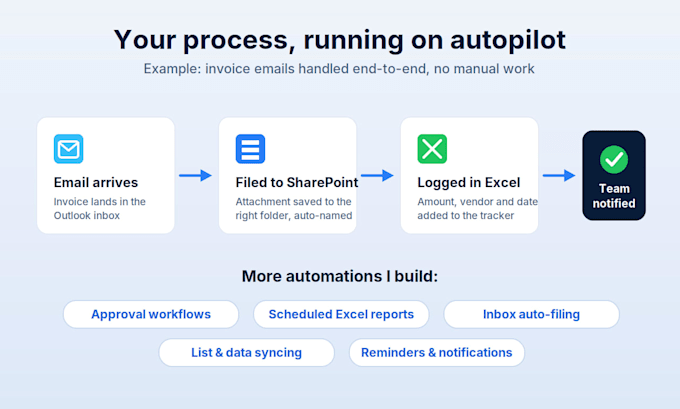The height and width of the screenshot is (409, 680).
Task: Select the Scheduled Excel reports pill
Action: click(x=341, y=314)
